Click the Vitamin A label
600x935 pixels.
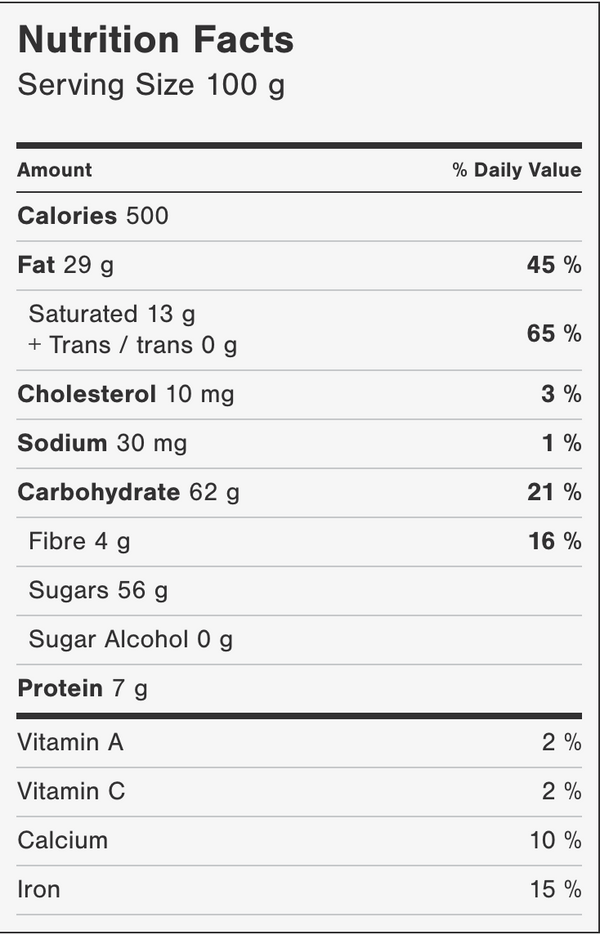click(x=70, y=742)
